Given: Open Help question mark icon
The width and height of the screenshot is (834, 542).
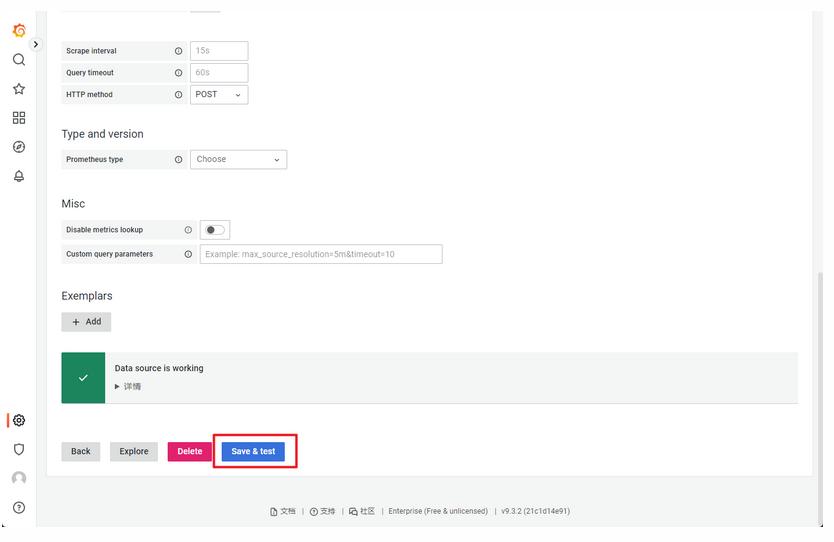Looking at the screenshot, I should (19, 507).
